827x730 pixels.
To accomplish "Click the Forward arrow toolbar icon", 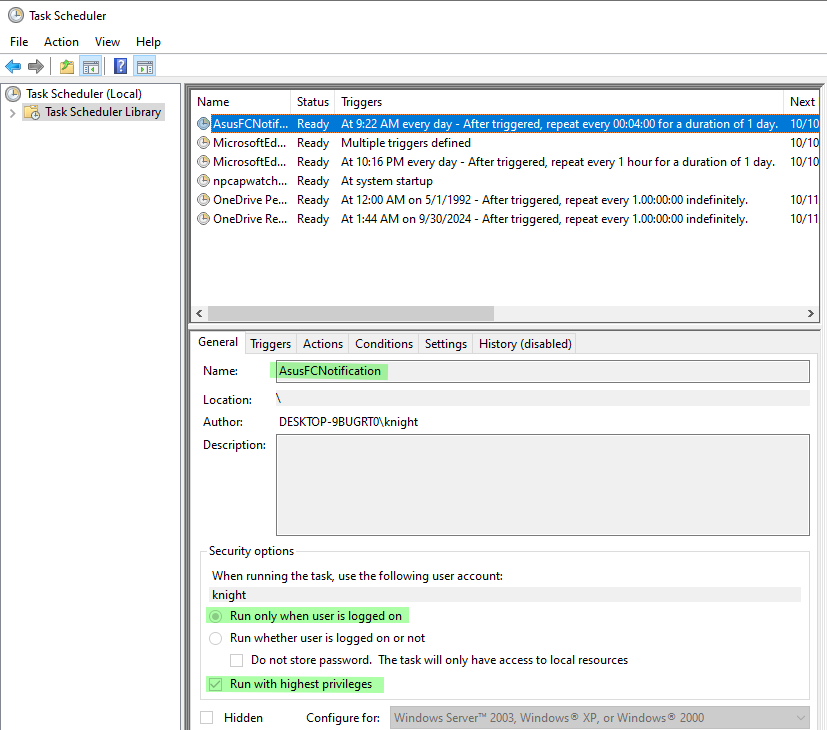I will [35, 66].
